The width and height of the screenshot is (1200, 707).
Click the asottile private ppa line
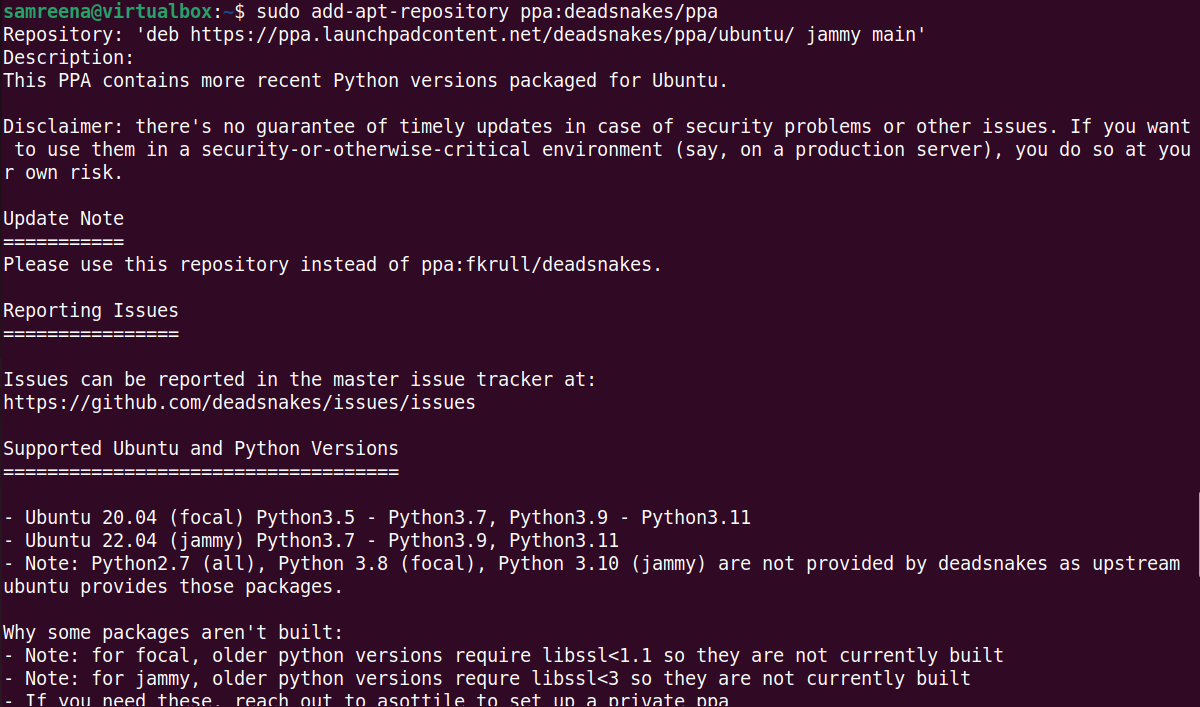366,699
